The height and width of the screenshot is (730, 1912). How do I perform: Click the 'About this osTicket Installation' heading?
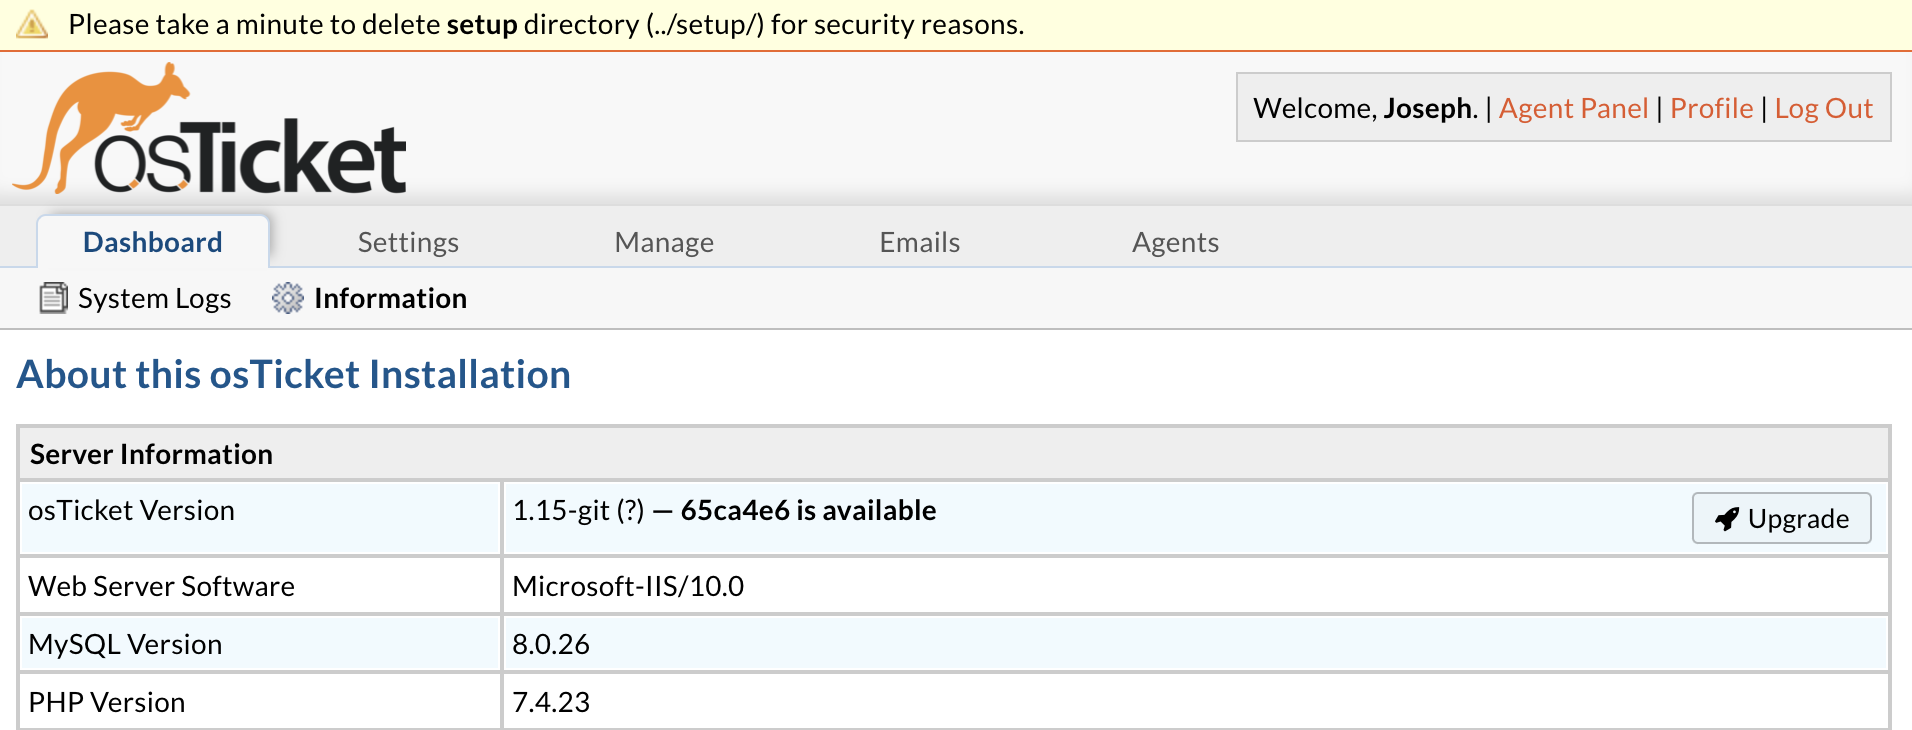[294, 375]
